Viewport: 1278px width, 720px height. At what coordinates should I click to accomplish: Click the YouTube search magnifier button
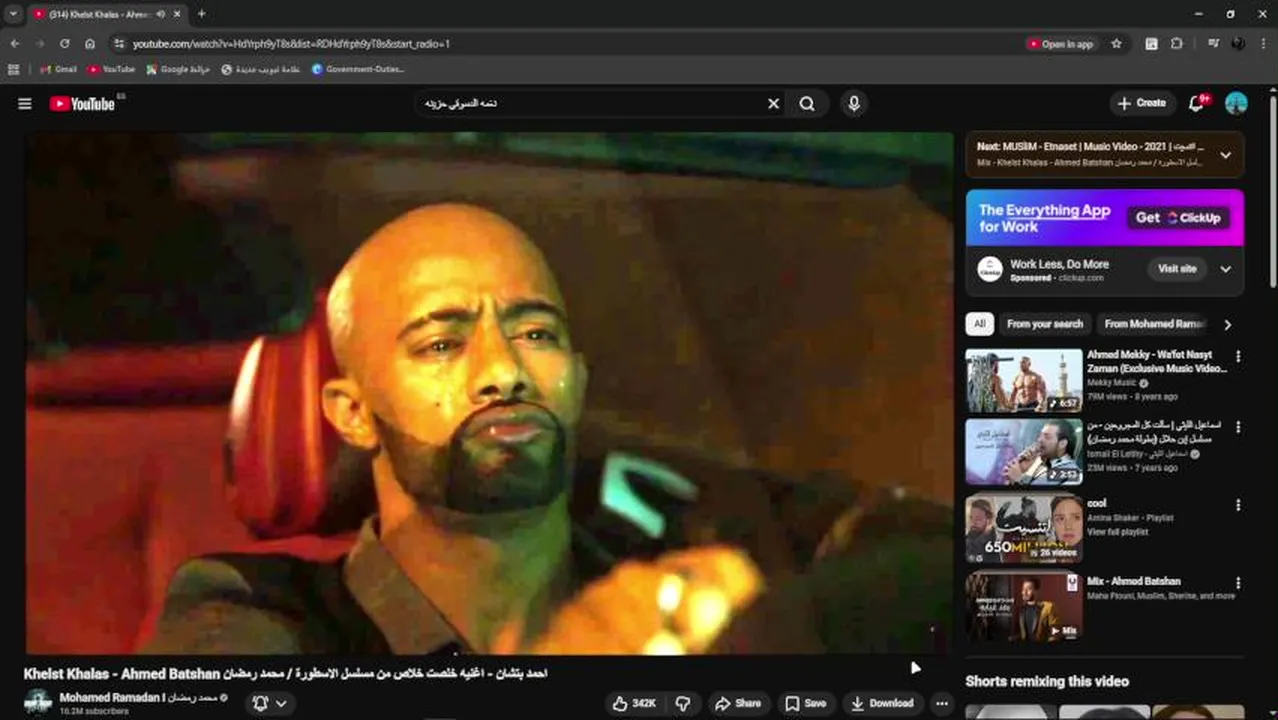[807, 103]
